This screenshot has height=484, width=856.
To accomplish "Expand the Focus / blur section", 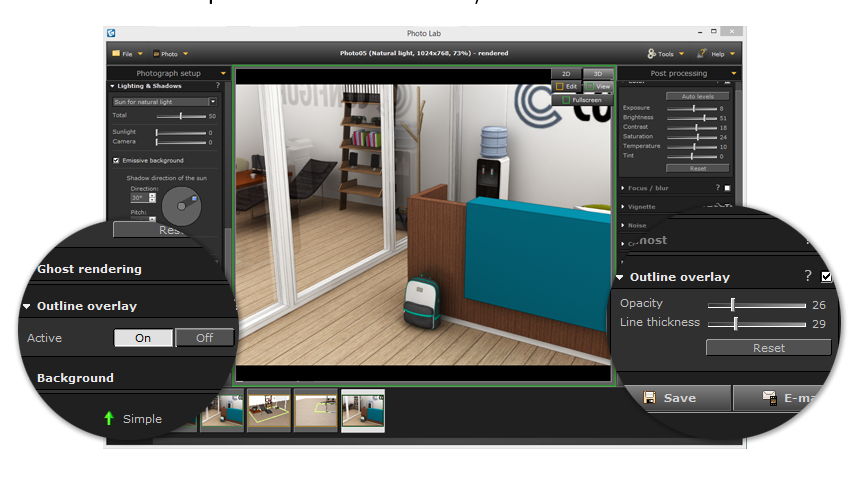I will coord(623,188).
